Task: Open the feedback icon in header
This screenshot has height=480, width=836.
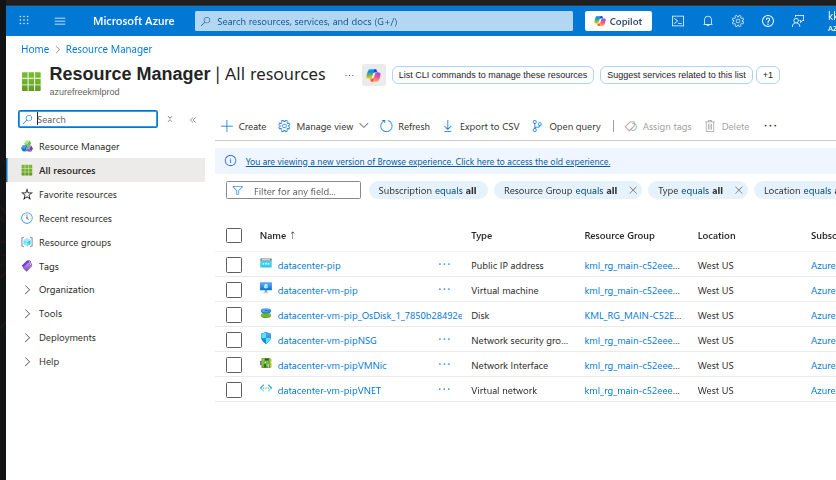Action: [x=798, y=21]
